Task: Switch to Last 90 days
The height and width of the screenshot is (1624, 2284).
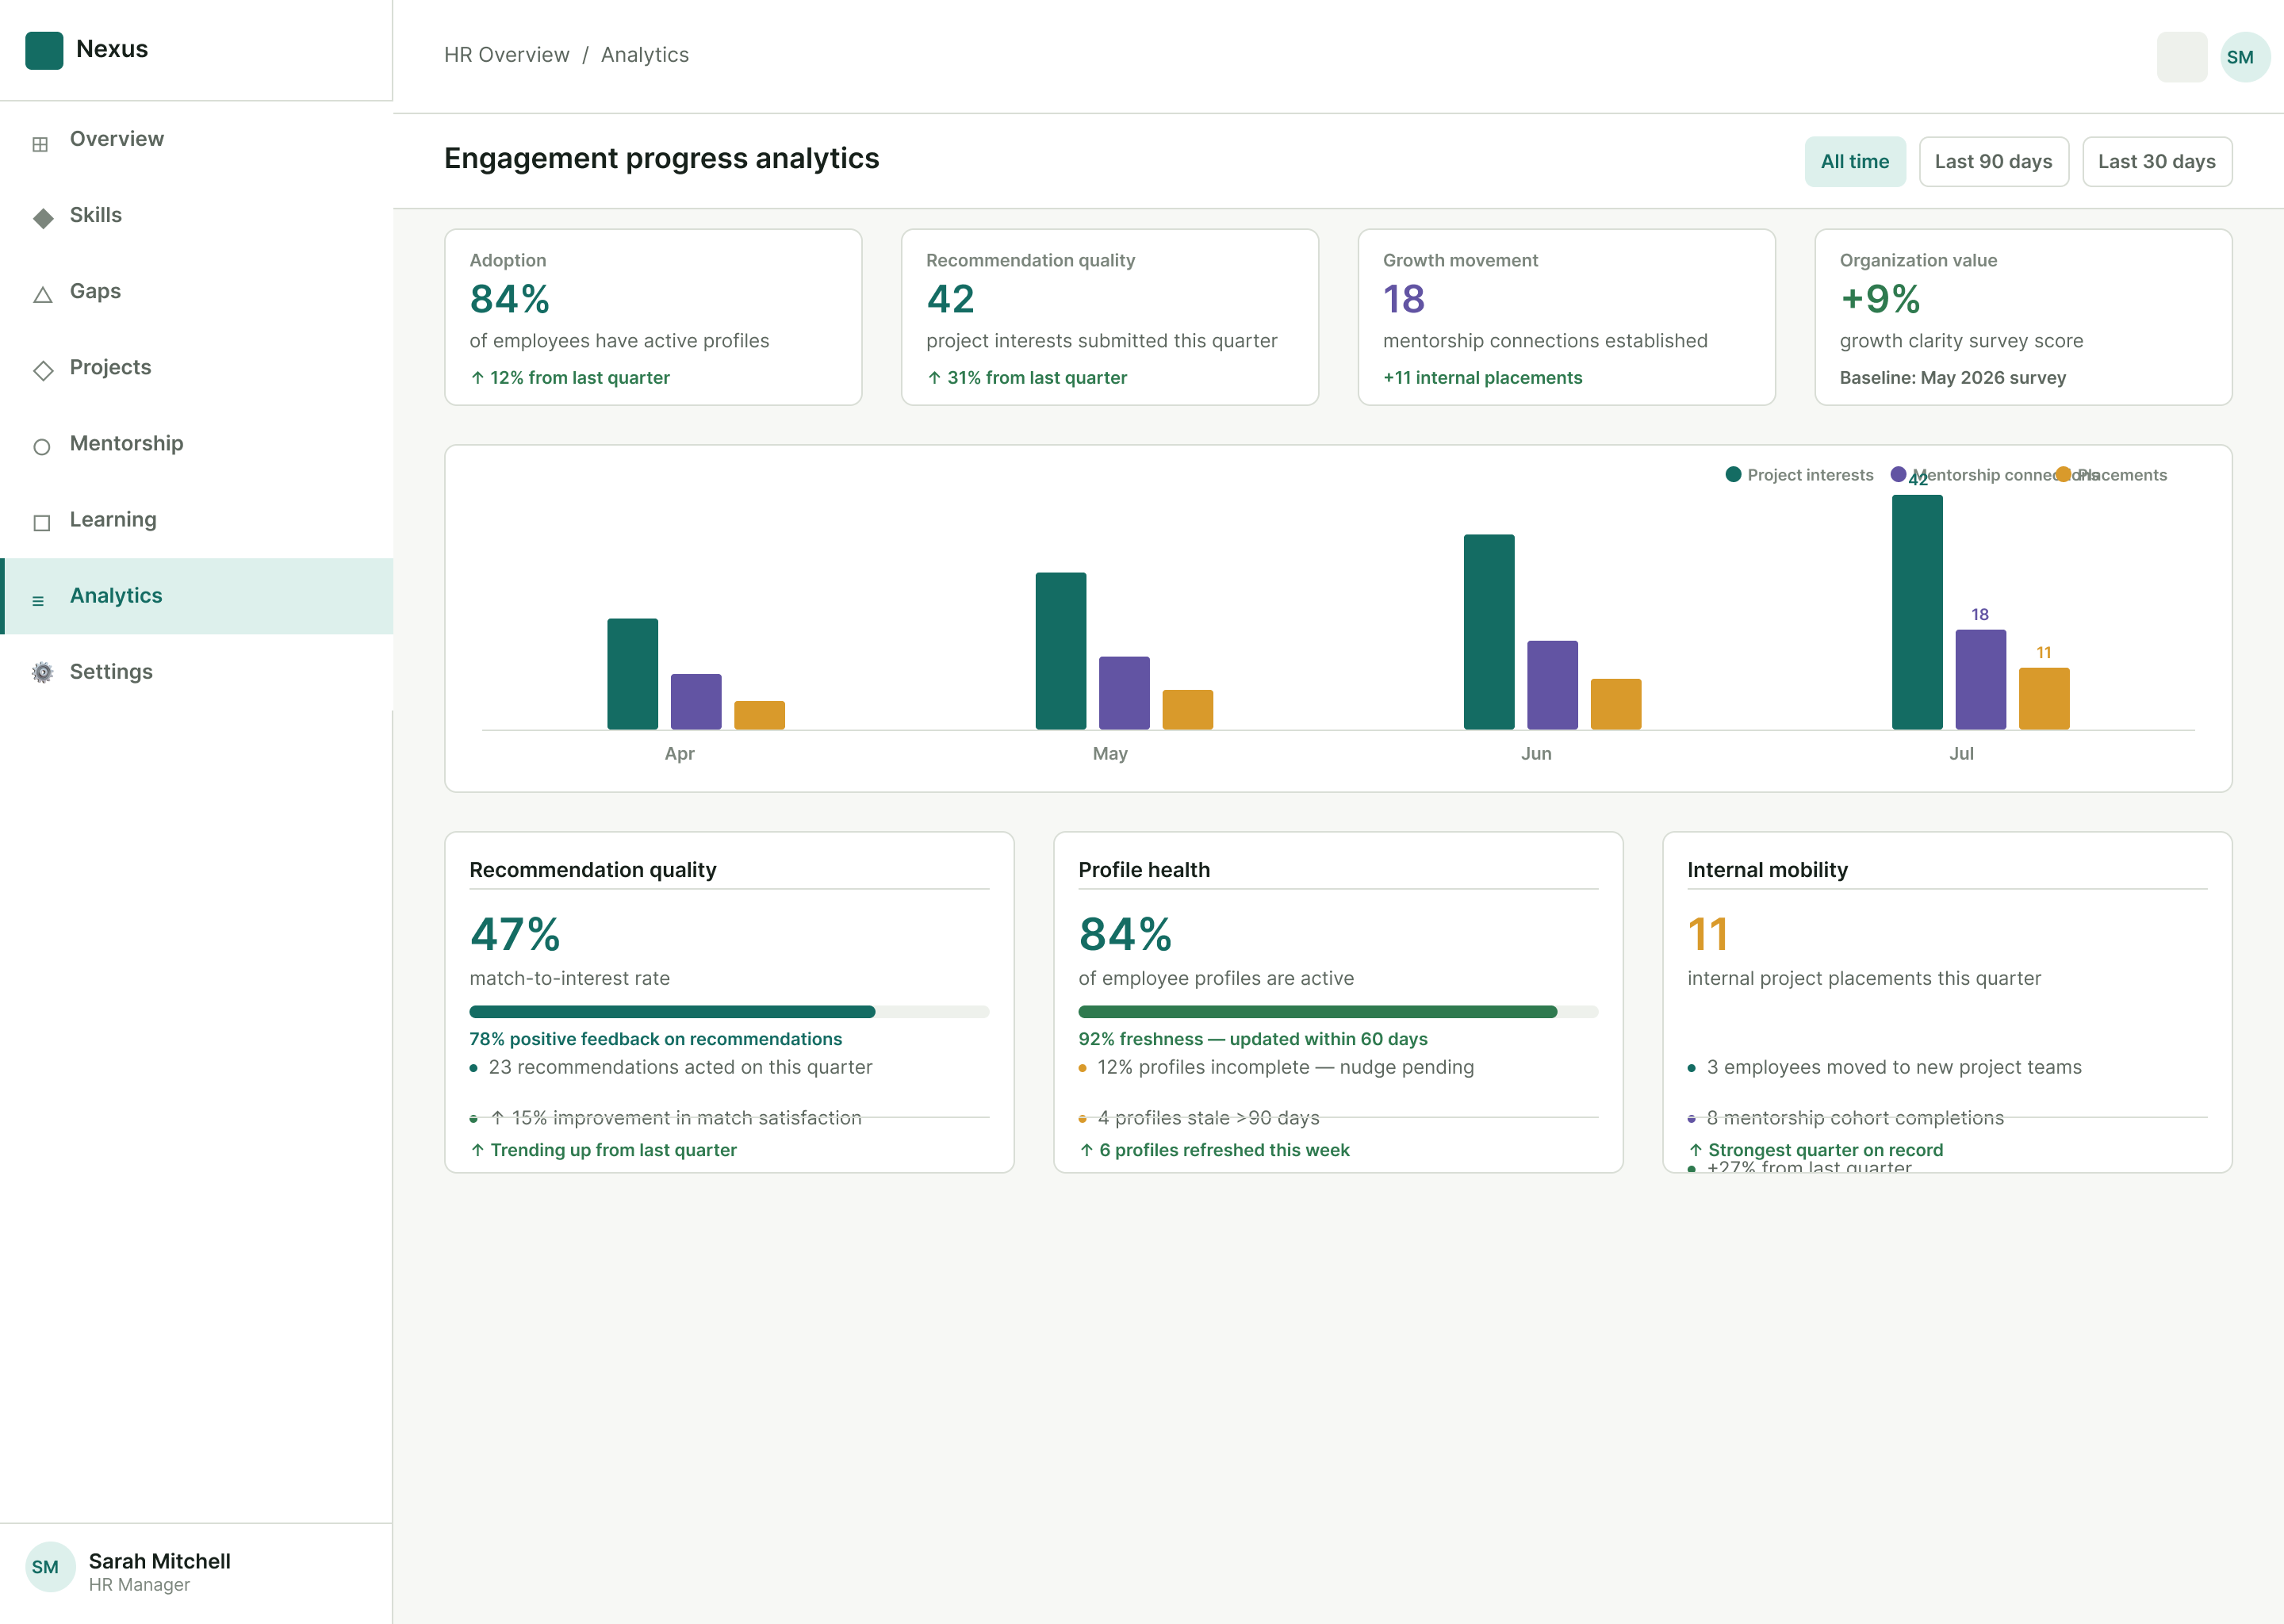Action: pos(1993,162)
